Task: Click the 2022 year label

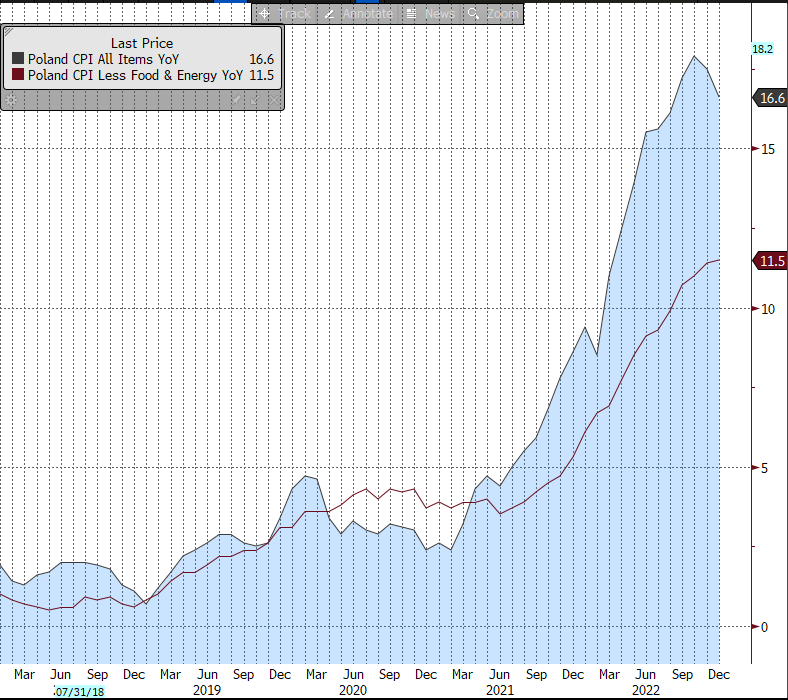Action: [645, 690]
